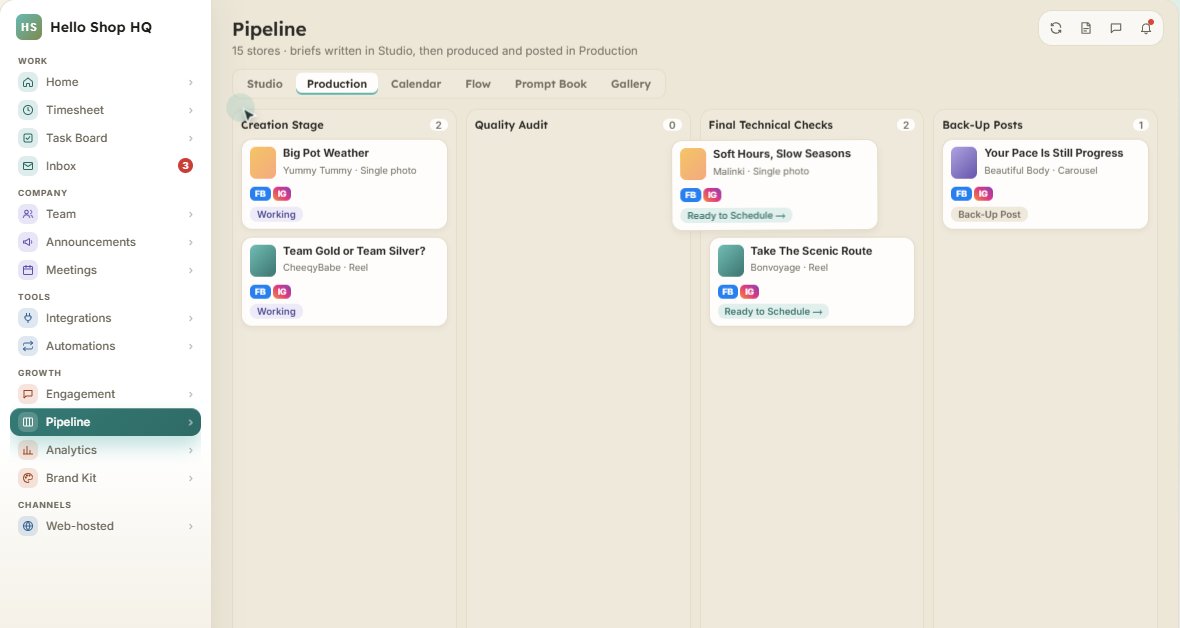Click the Task Board checkbox icon

coord(28,138)
